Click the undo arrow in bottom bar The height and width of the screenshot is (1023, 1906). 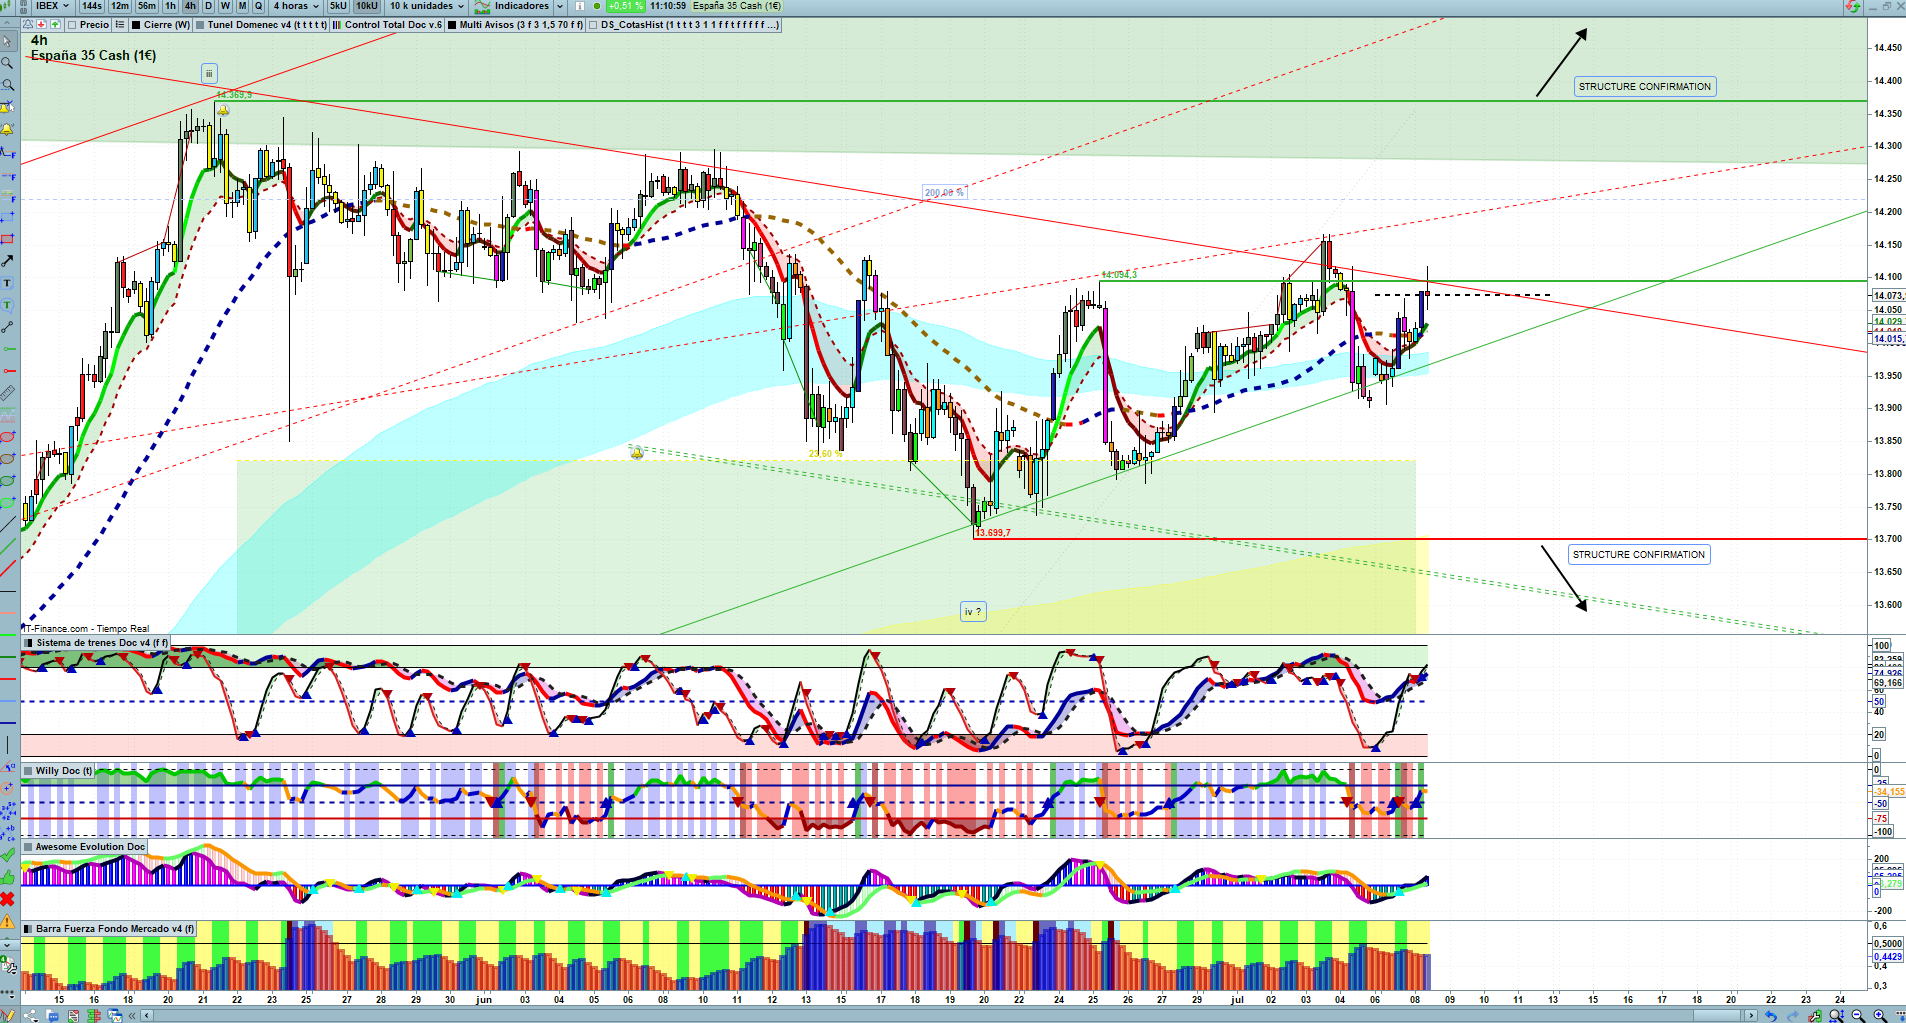[x=1771, y=1016]
